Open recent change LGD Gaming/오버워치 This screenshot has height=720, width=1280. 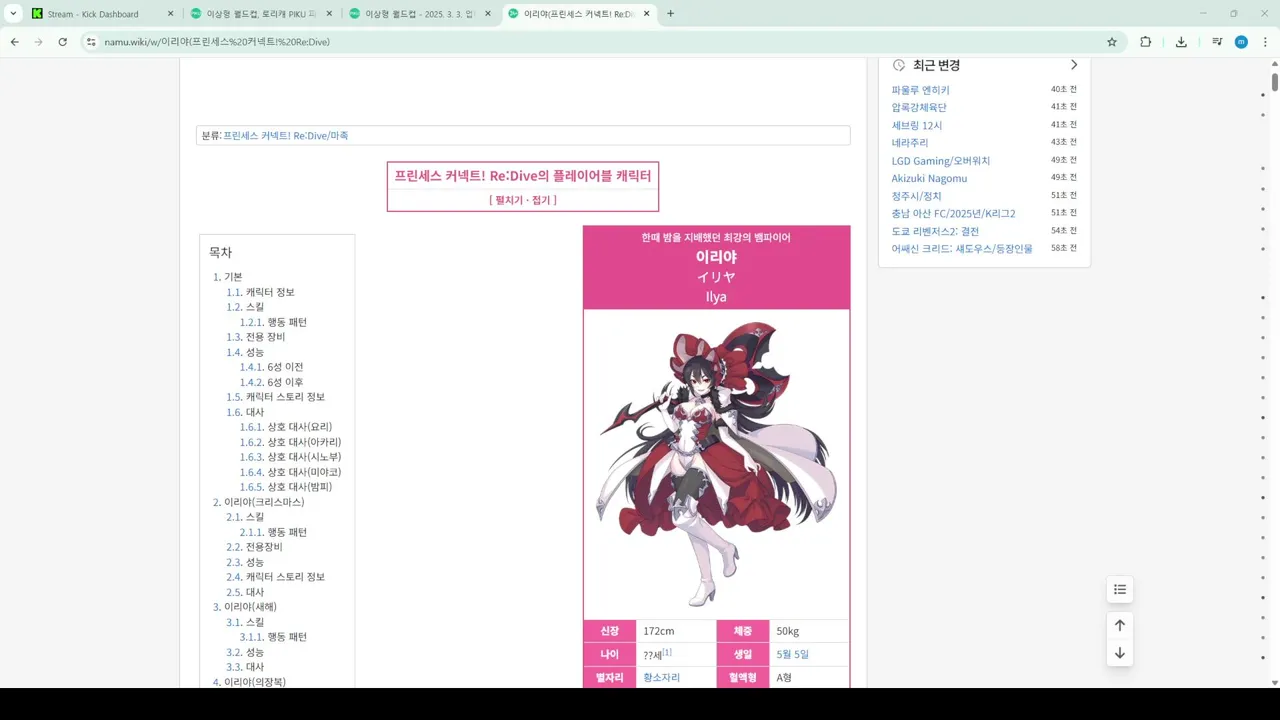click(941, 161)
